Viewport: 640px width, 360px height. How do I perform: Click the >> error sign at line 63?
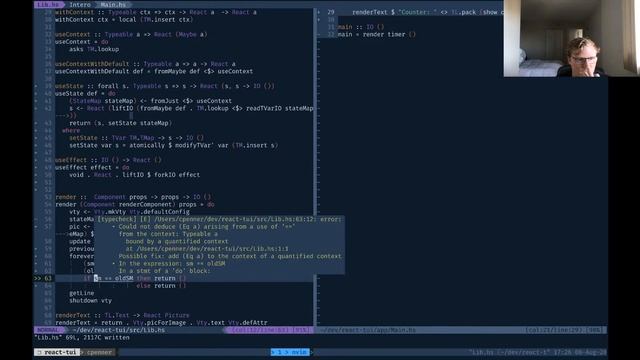[x=38, y=278]
